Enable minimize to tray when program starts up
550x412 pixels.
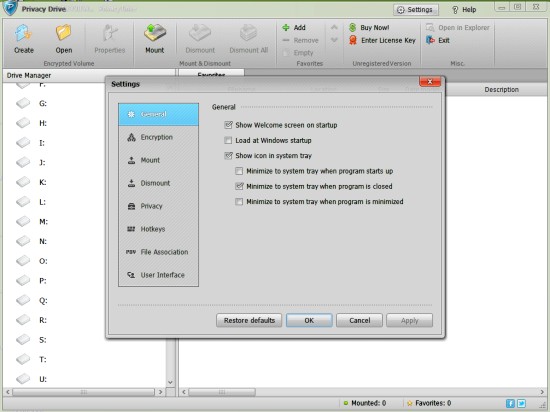coord(239,171)
